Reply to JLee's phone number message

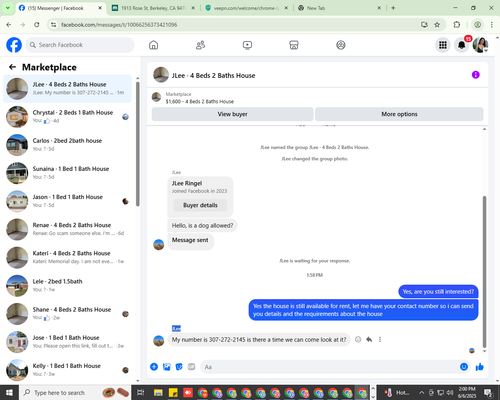(369, 340)
